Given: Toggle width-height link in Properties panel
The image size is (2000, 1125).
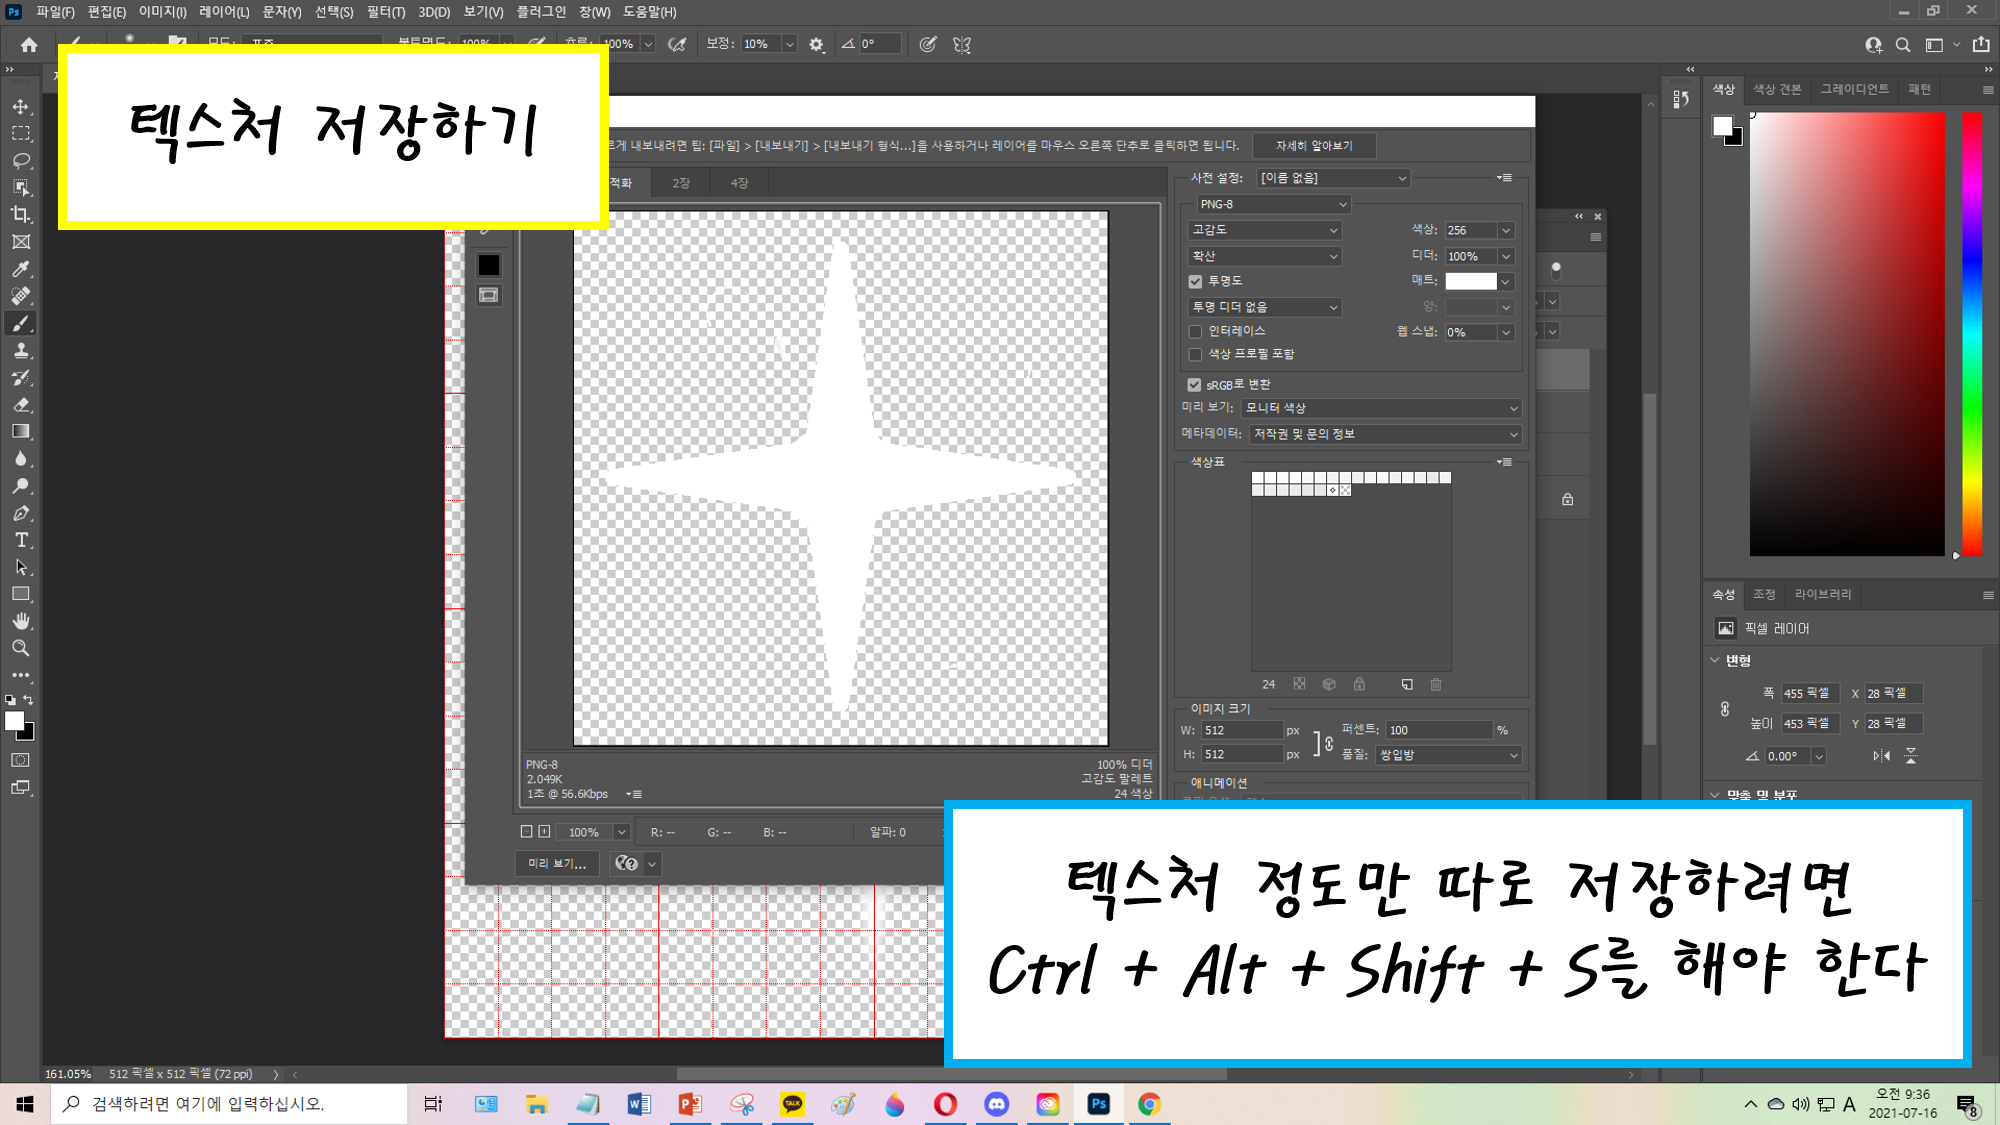Looking at the screenshot, I should click(1725, 709).
